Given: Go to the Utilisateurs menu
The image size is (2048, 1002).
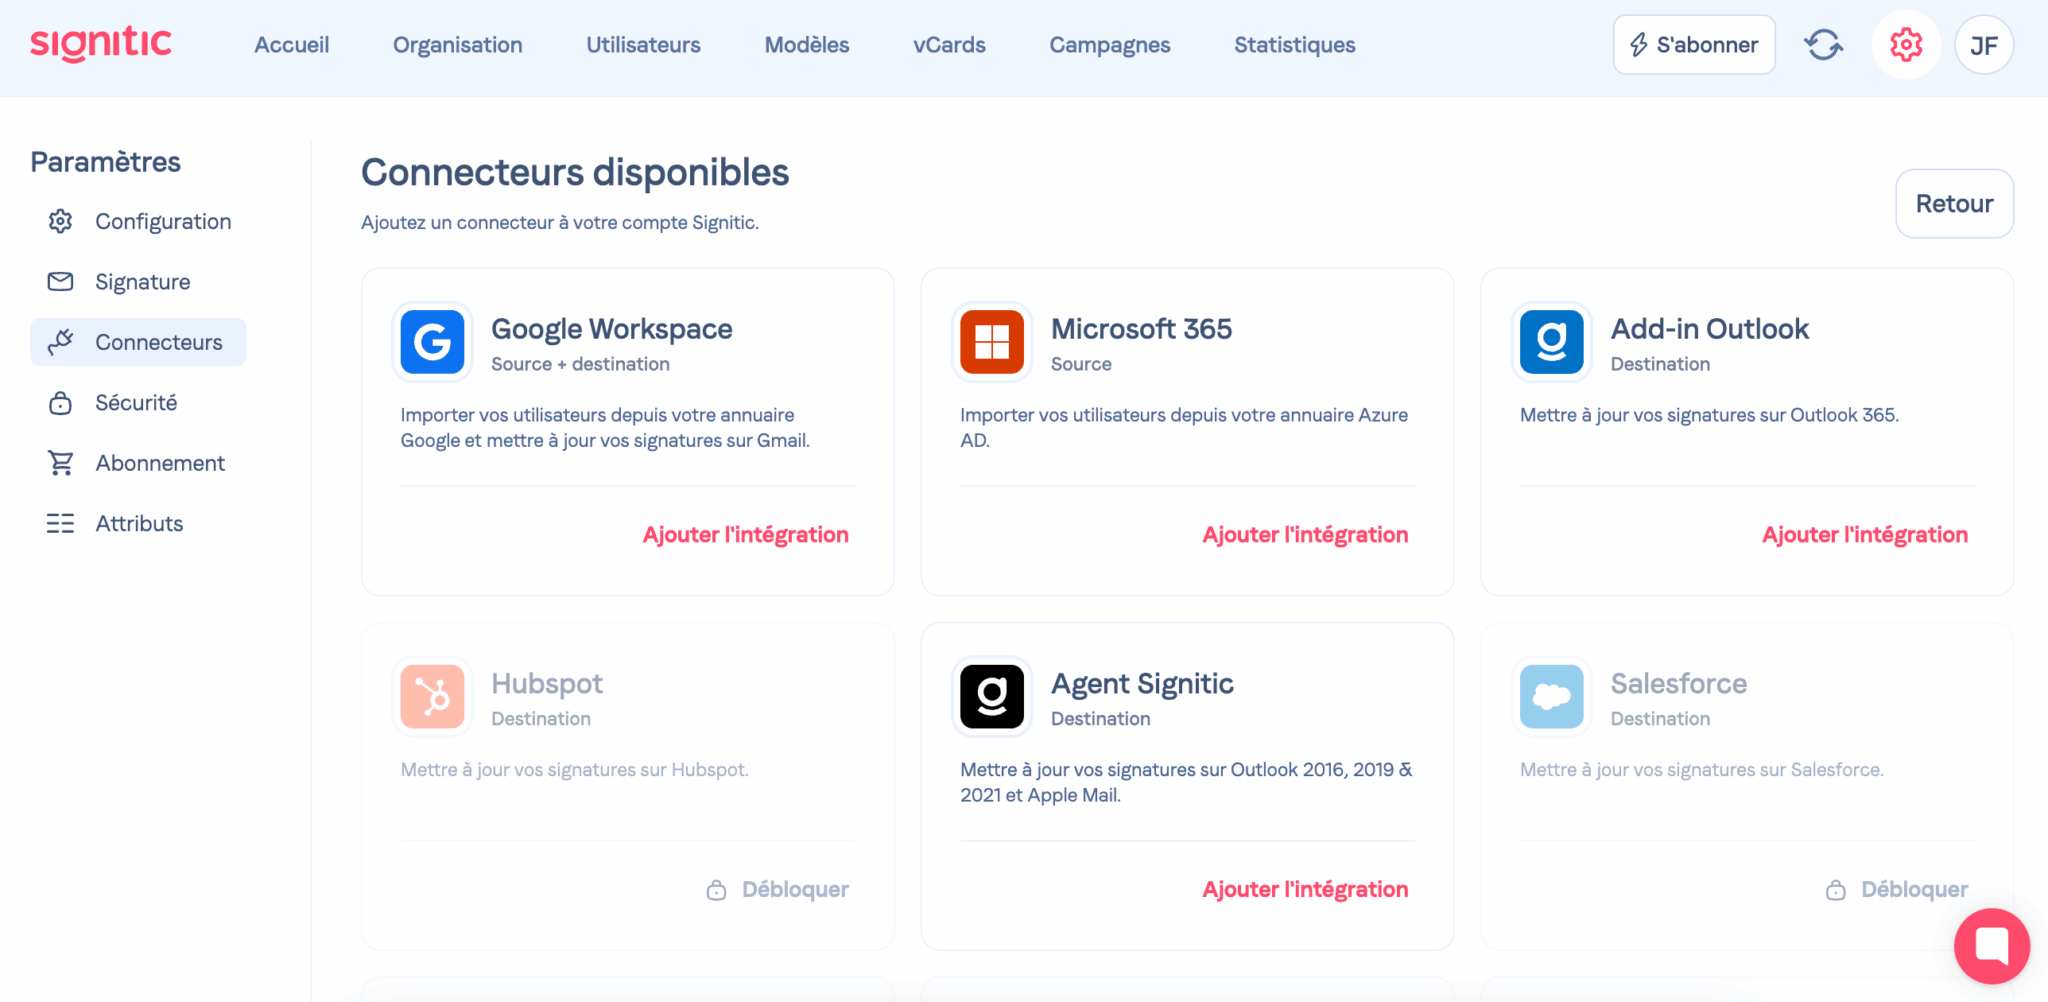Looking at the screenshot, I should click(x=643, y=45).
